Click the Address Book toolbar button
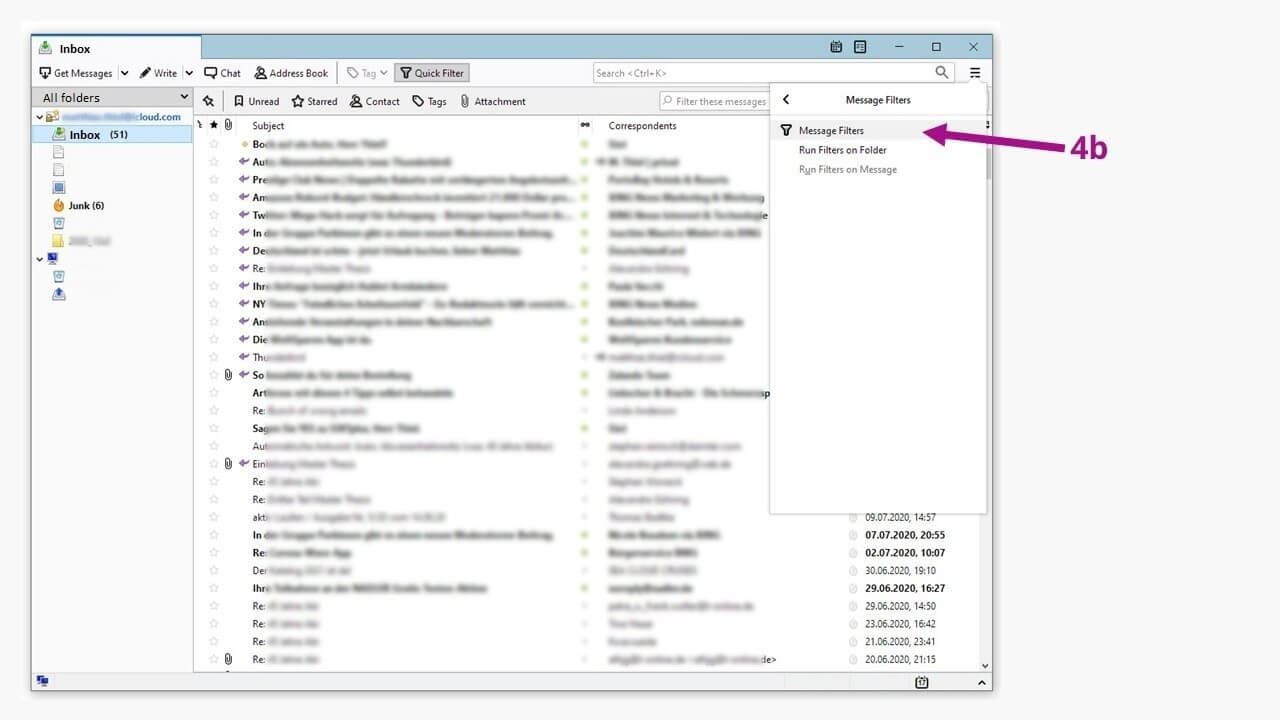1280x720 pixels. tap(291, 73)
